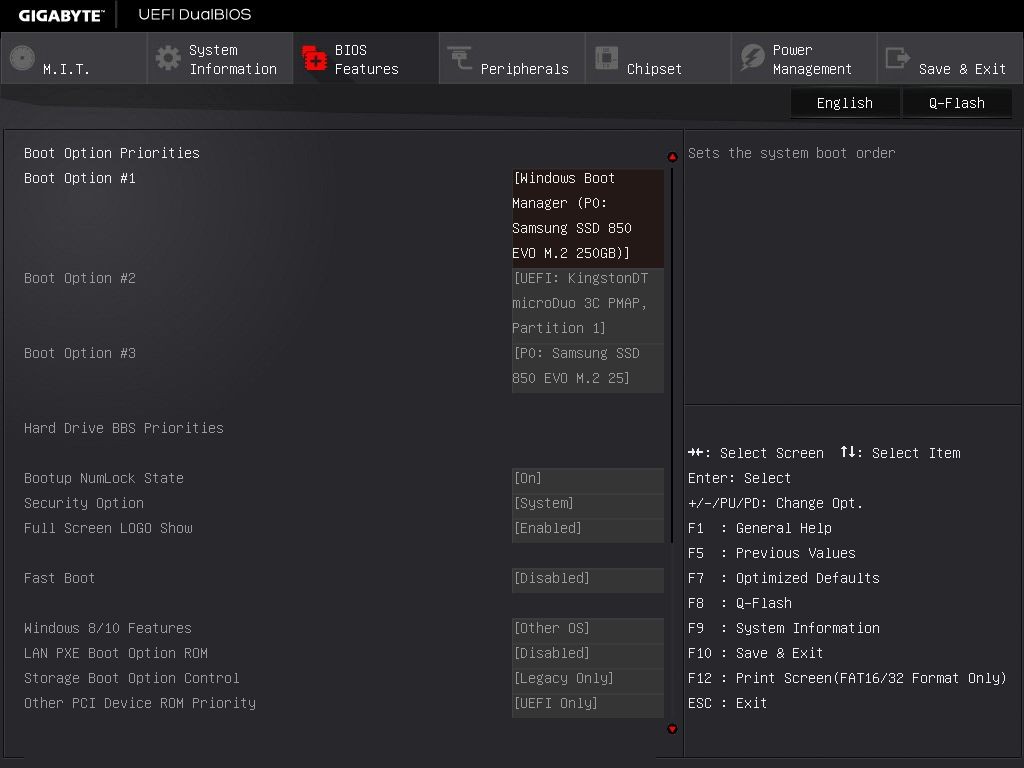
Task: Select the Boot Option #1 label
Action: [x=80, y=178]
